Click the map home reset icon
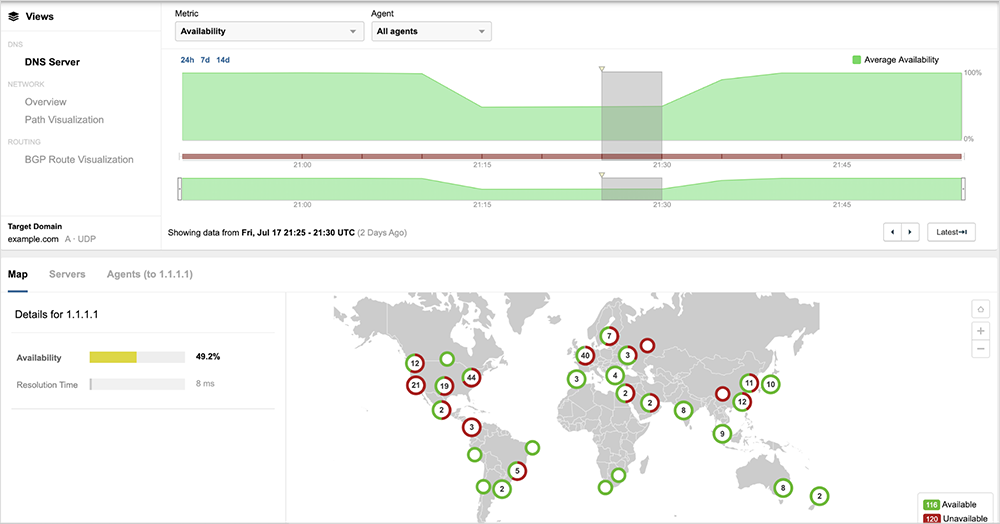Image resolution: width=1000 pixels, height=524 pixels. click(x=980, y=310)
